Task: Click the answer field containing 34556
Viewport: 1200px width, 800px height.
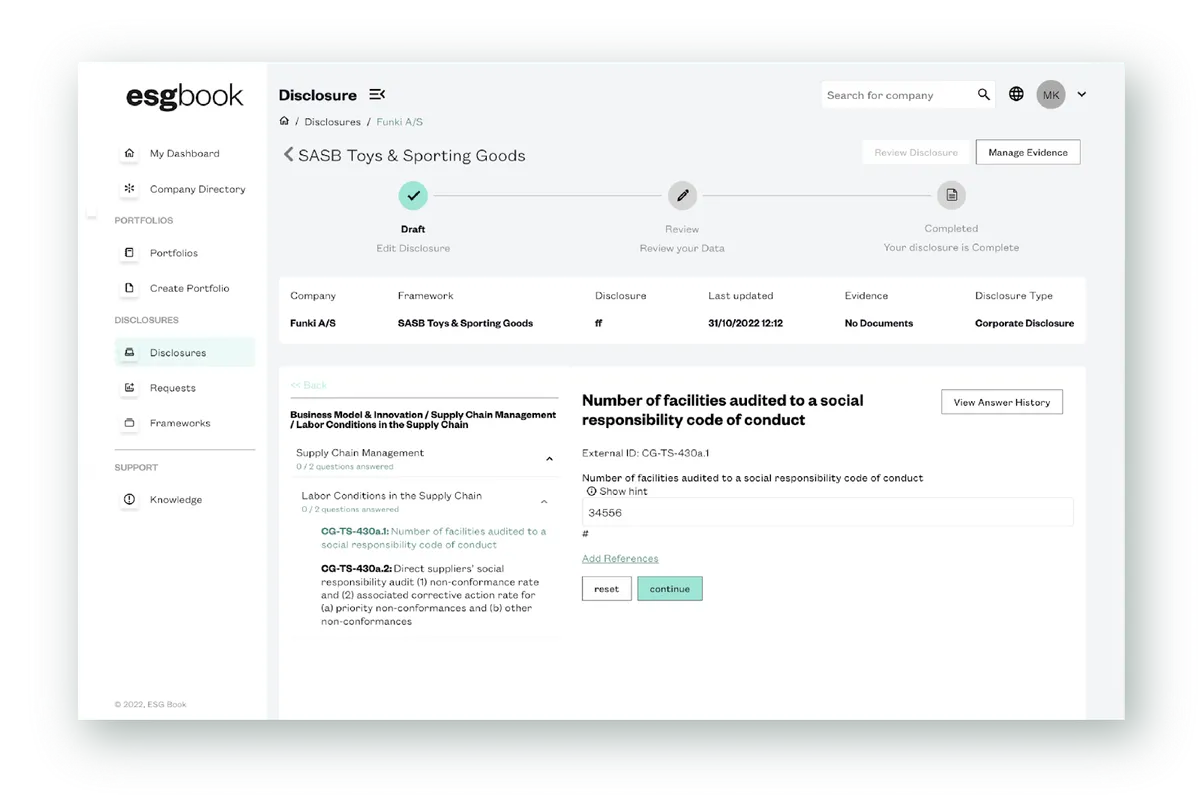Action: tap(828, 512)
